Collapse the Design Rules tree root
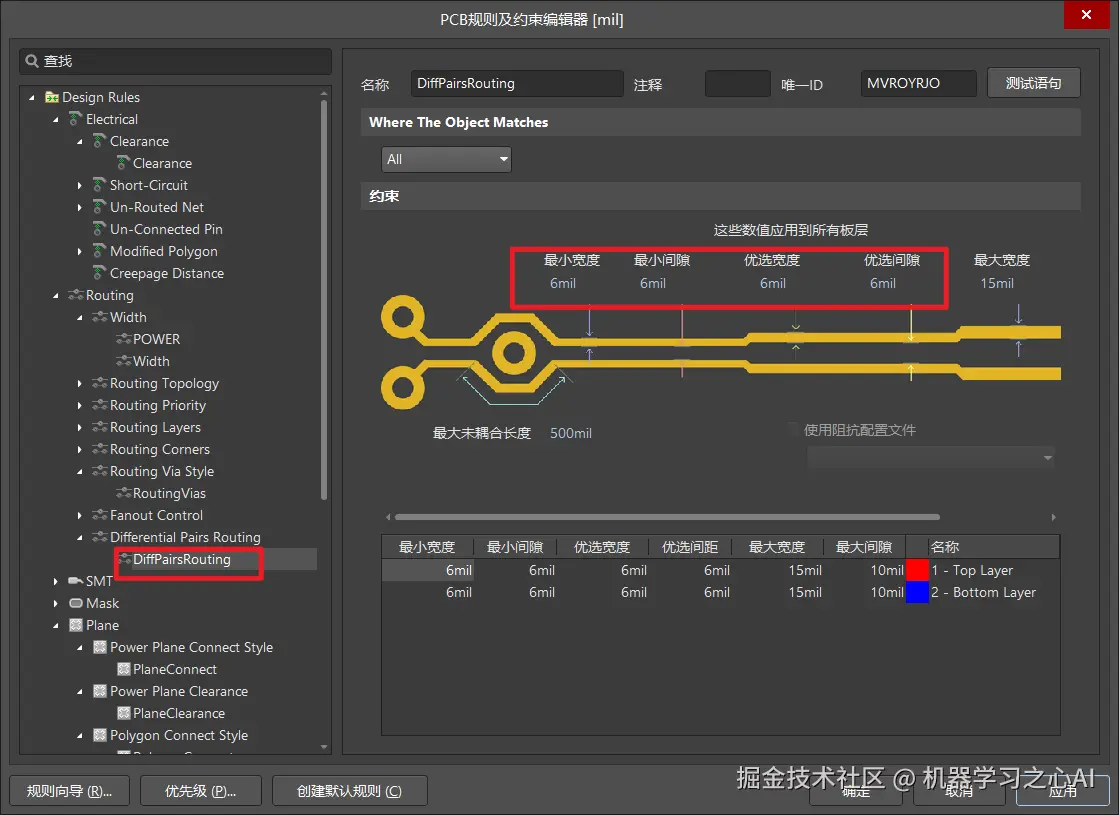This screenshot has width=1119, height=815. [31, 97]
